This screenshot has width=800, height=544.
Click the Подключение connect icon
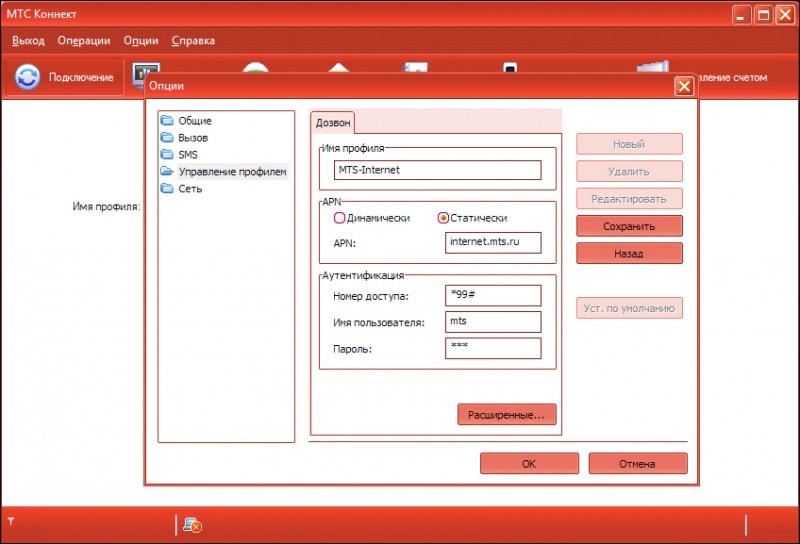(x=27, y=77)
